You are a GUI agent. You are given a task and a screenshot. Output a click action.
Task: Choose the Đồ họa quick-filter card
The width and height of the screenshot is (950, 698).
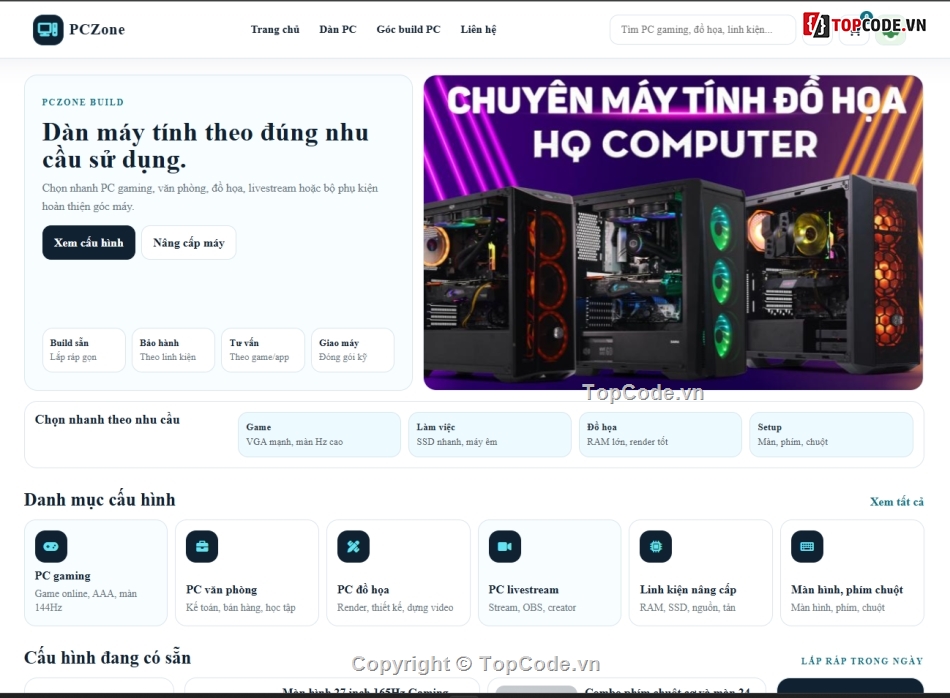click(x=660, y=434)
